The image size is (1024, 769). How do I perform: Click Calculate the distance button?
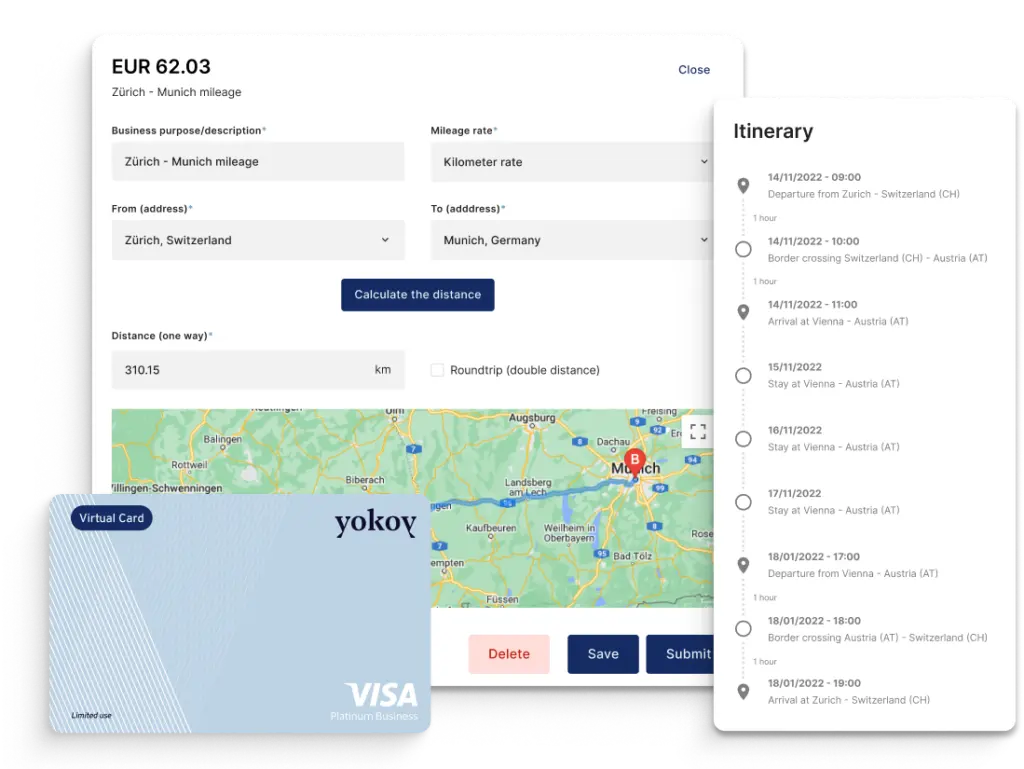pos(417,295)
